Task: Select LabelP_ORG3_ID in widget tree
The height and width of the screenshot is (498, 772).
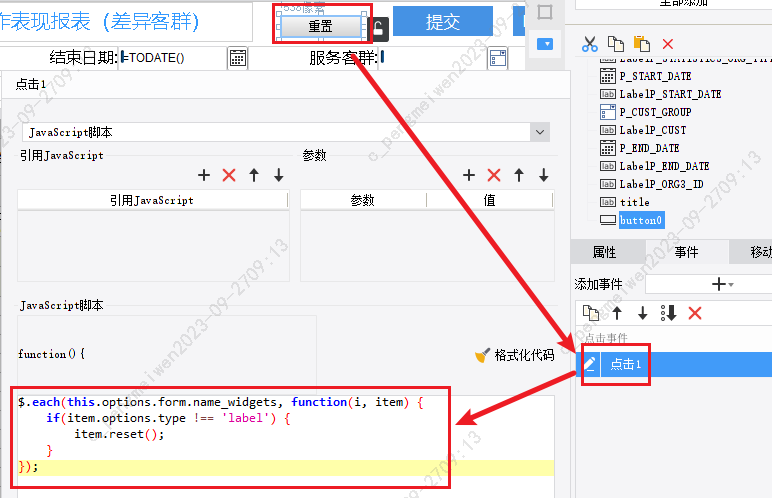Action: click(x=661, y=184)
